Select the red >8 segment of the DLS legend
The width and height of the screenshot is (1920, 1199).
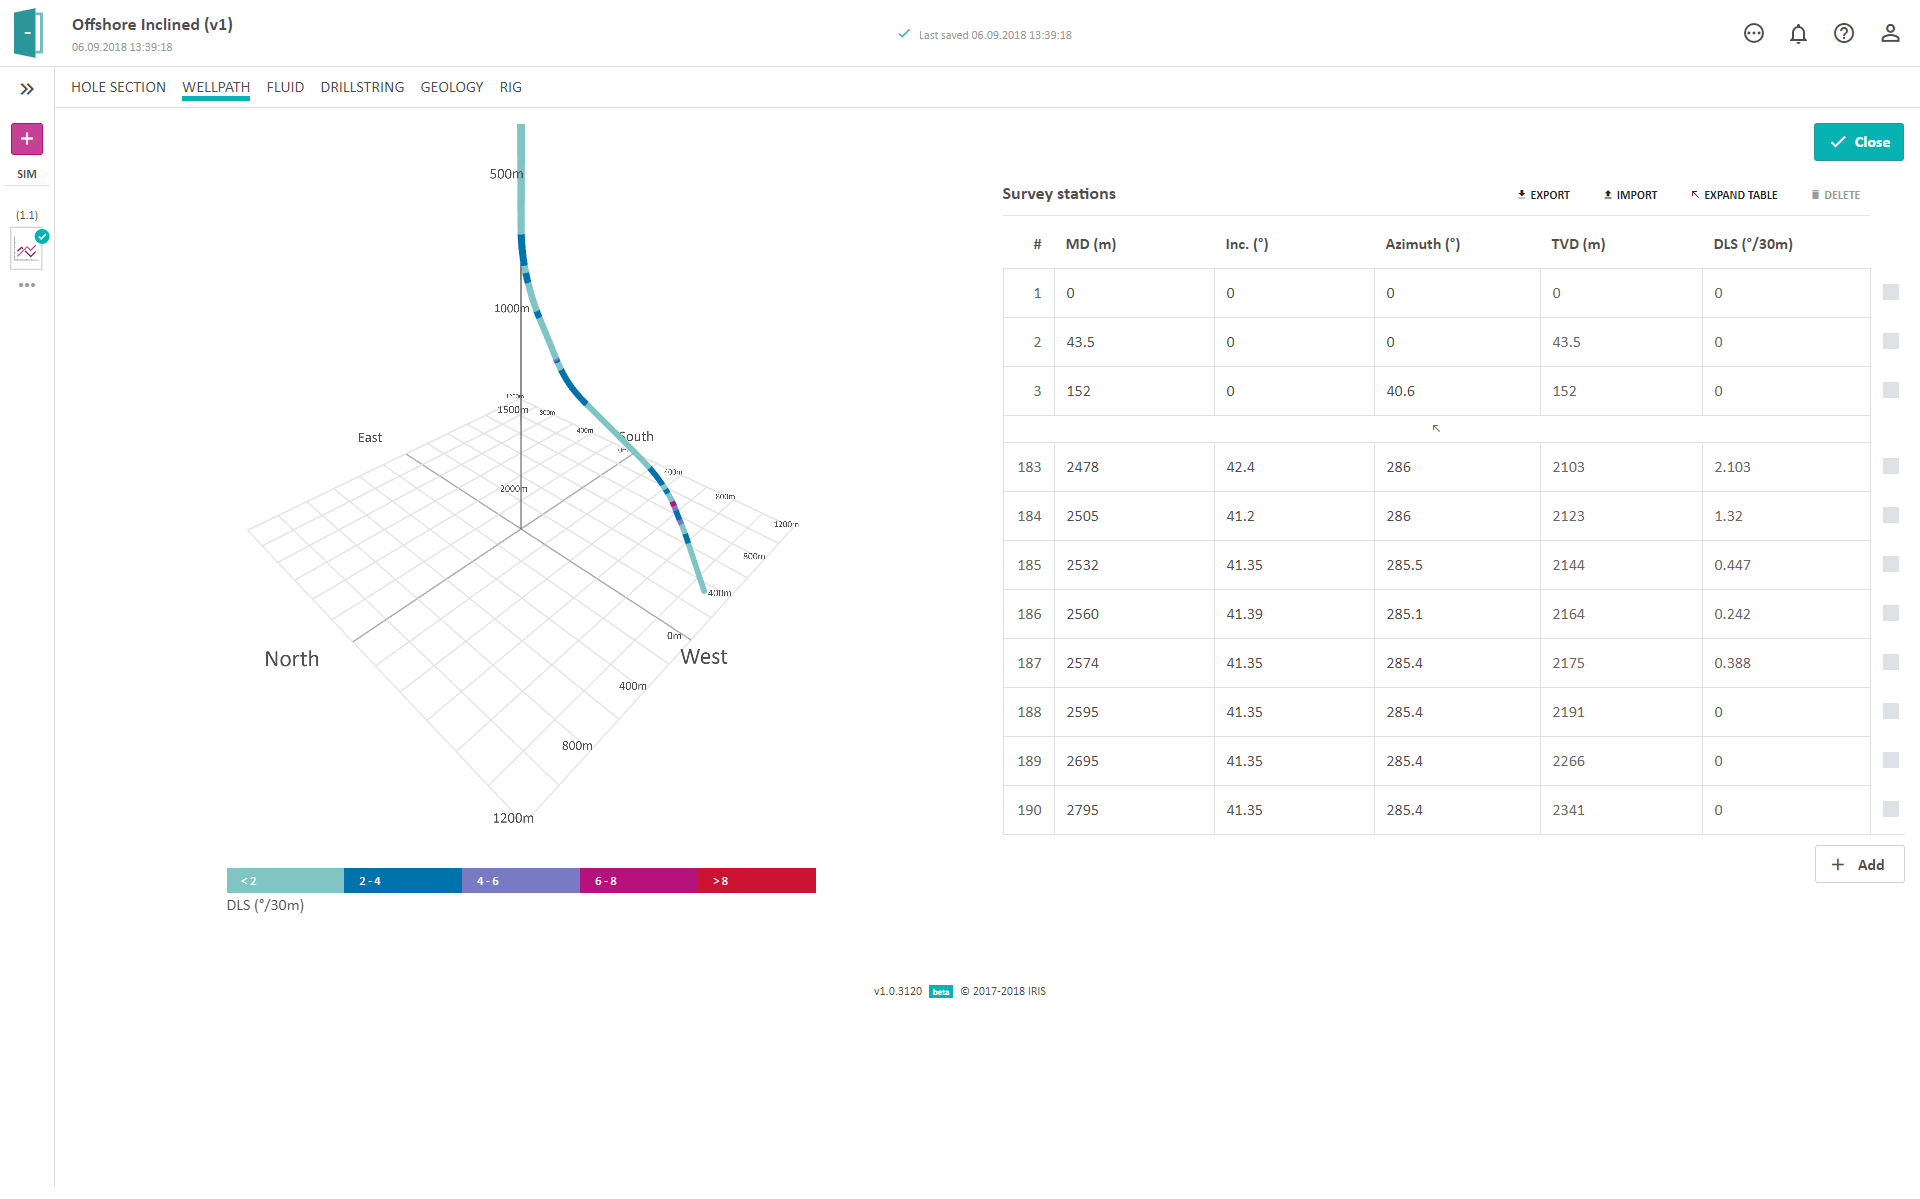[x=755, y=880]
